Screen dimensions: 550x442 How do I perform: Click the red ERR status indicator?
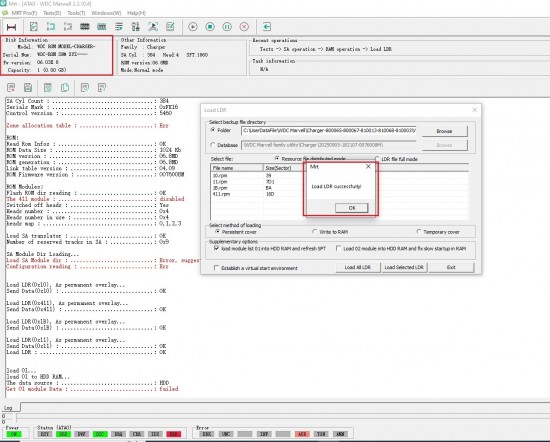(174, 434)
